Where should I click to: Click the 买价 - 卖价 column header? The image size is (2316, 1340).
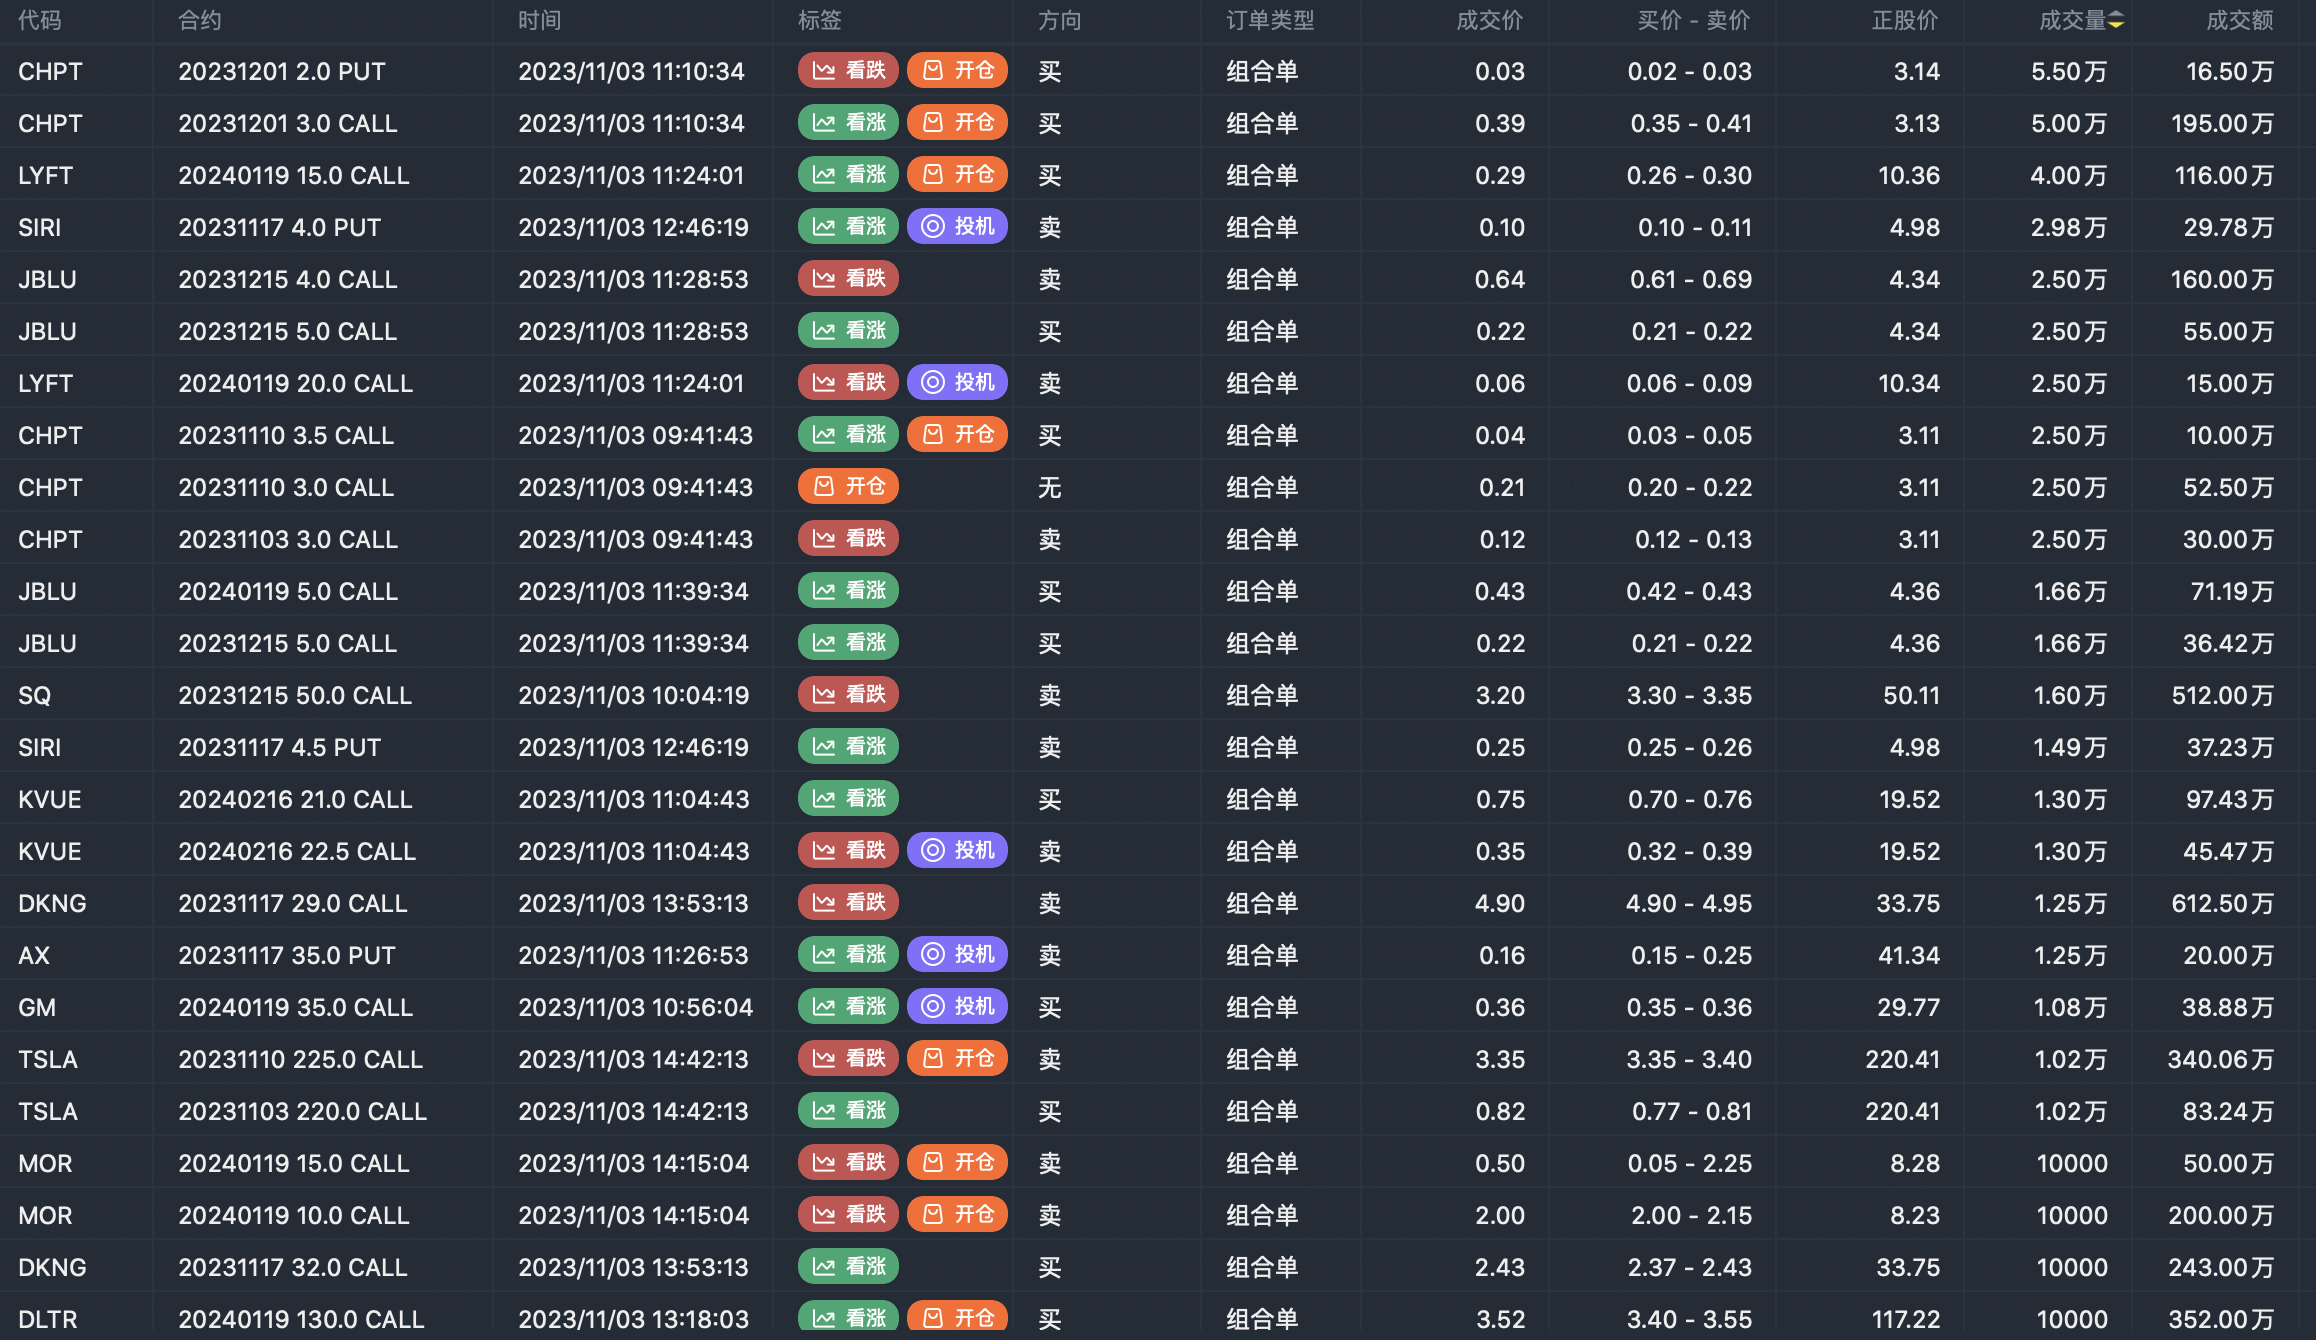(x=1694, y=21)
